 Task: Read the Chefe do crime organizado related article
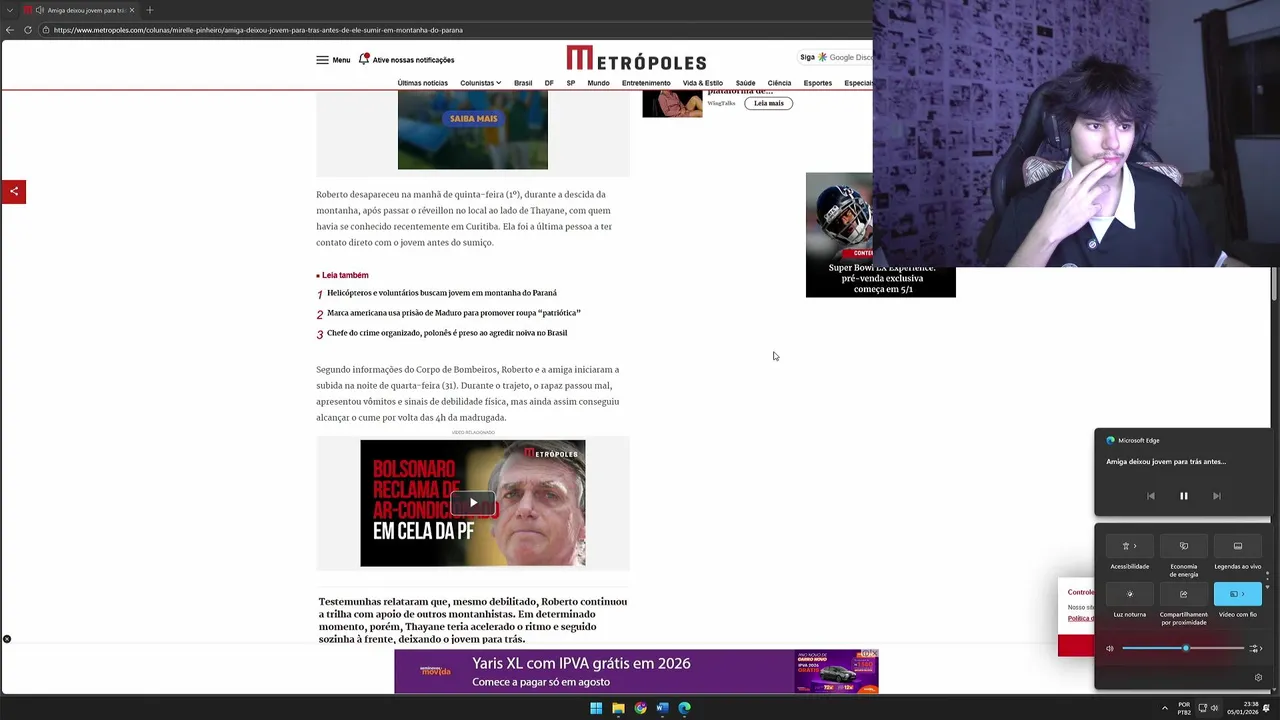pos(447,333)
